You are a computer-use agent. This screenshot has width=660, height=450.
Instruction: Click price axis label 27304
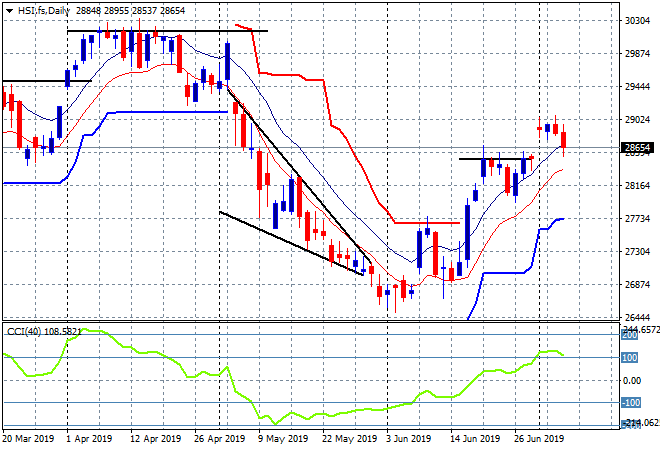[637, 252]
